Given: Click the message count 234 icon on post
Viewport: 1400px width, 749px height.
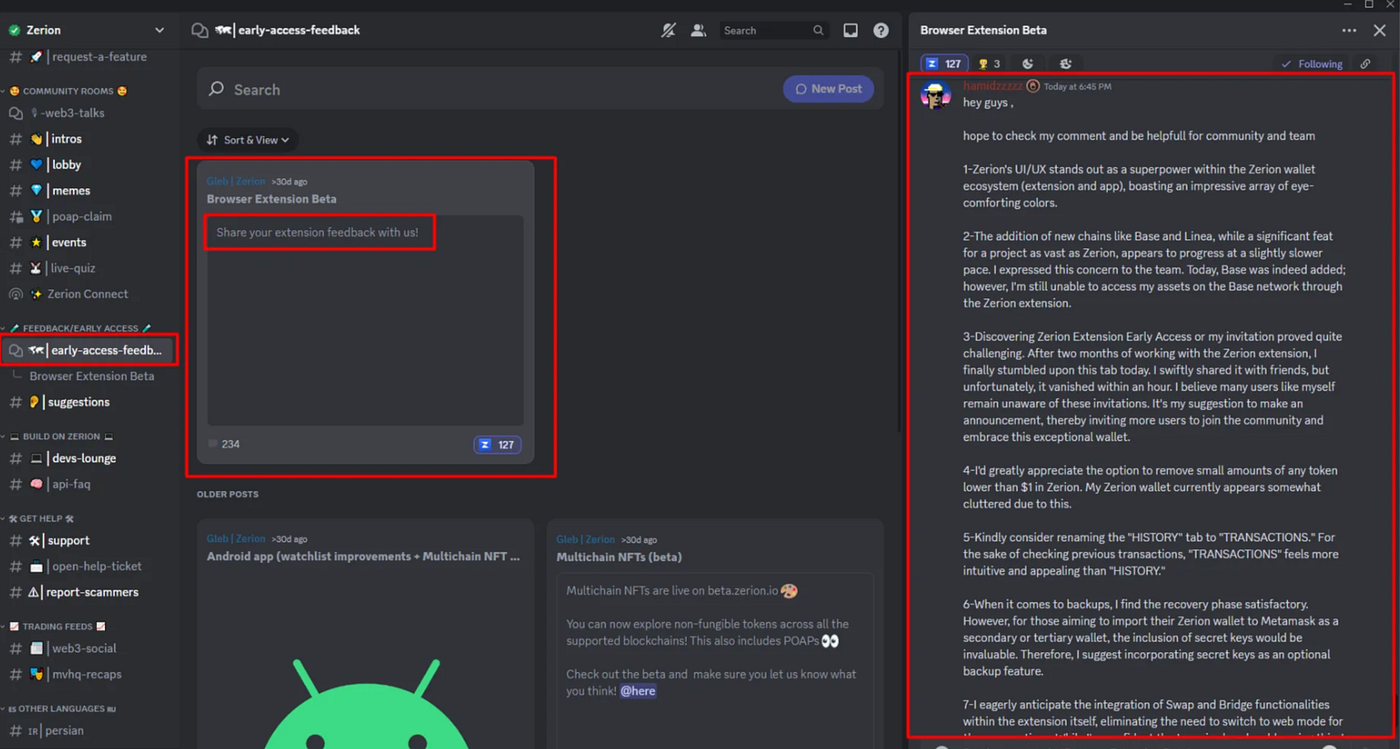Looking at the screenshot, I should coord(213,444).
